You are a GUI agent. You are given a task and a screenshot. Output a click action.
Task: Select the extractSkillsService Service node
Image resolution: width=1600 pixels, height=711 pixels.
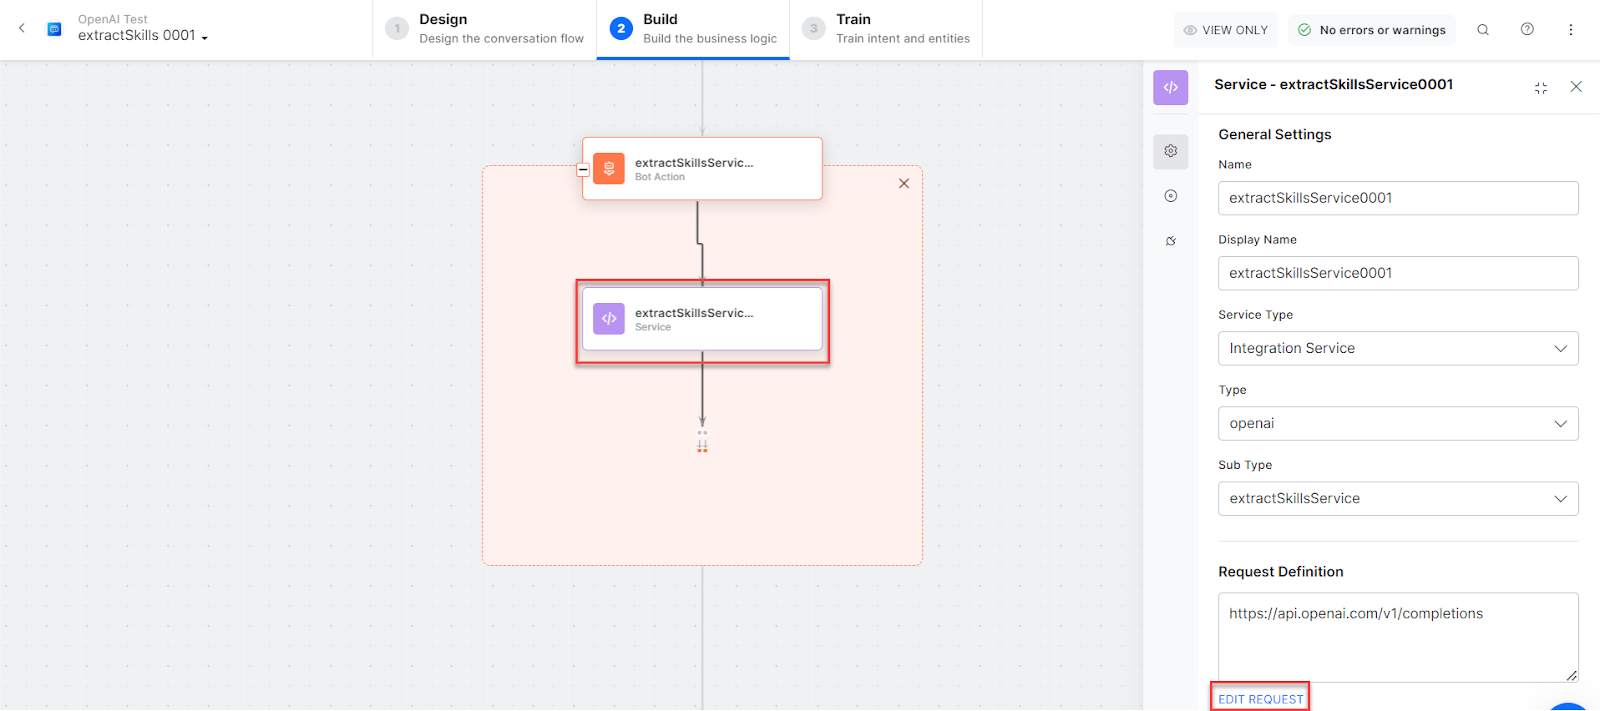point(702,320)
